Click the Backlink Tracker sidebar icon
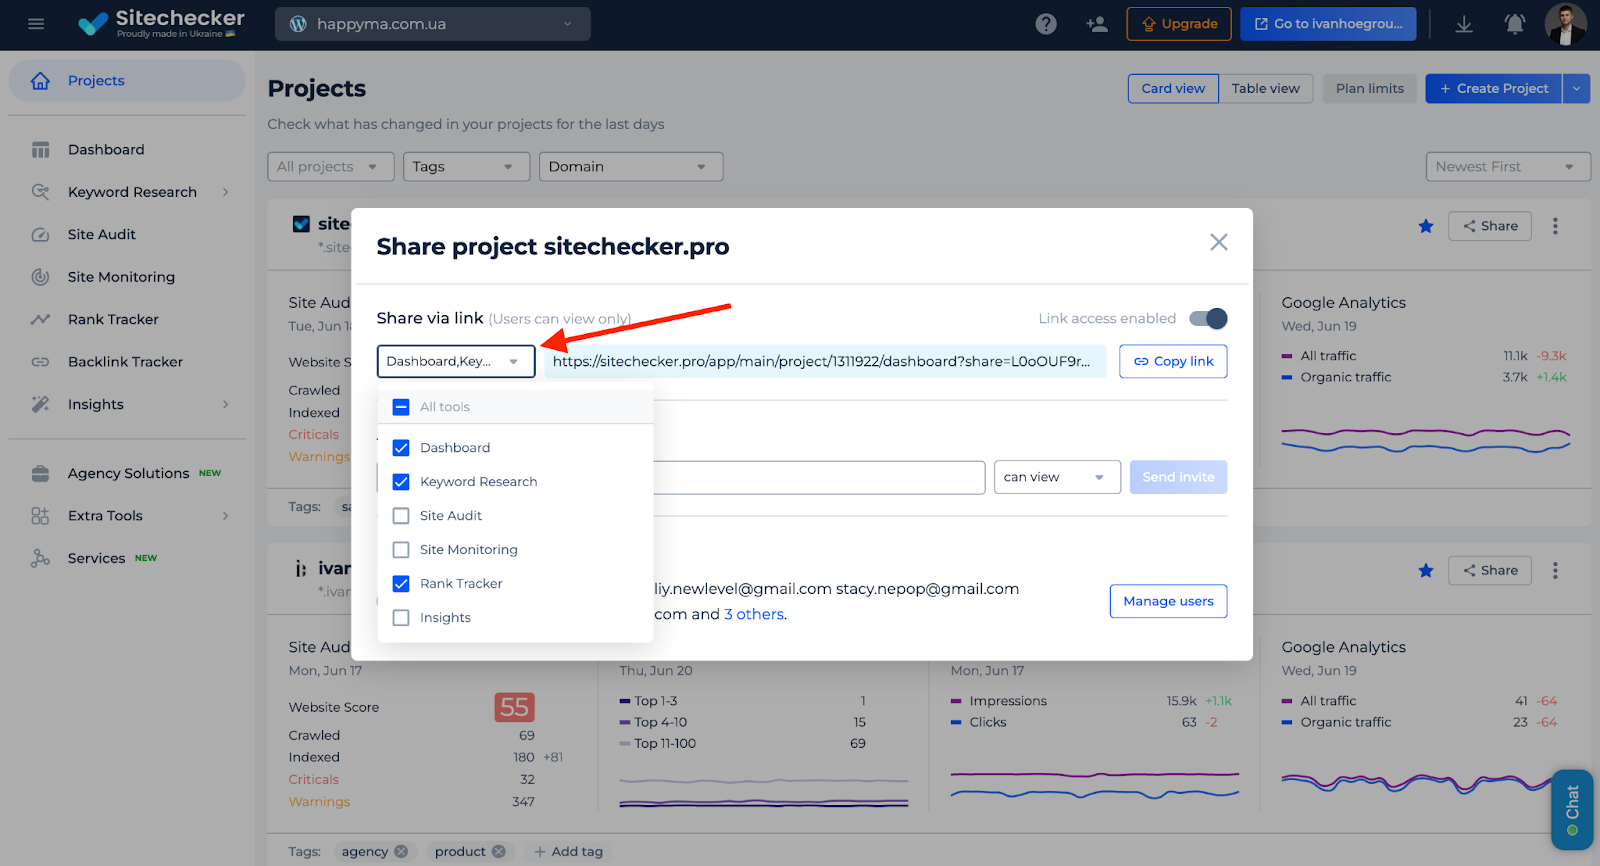This screenshot has width=1600, height=866. pos(40,362)
